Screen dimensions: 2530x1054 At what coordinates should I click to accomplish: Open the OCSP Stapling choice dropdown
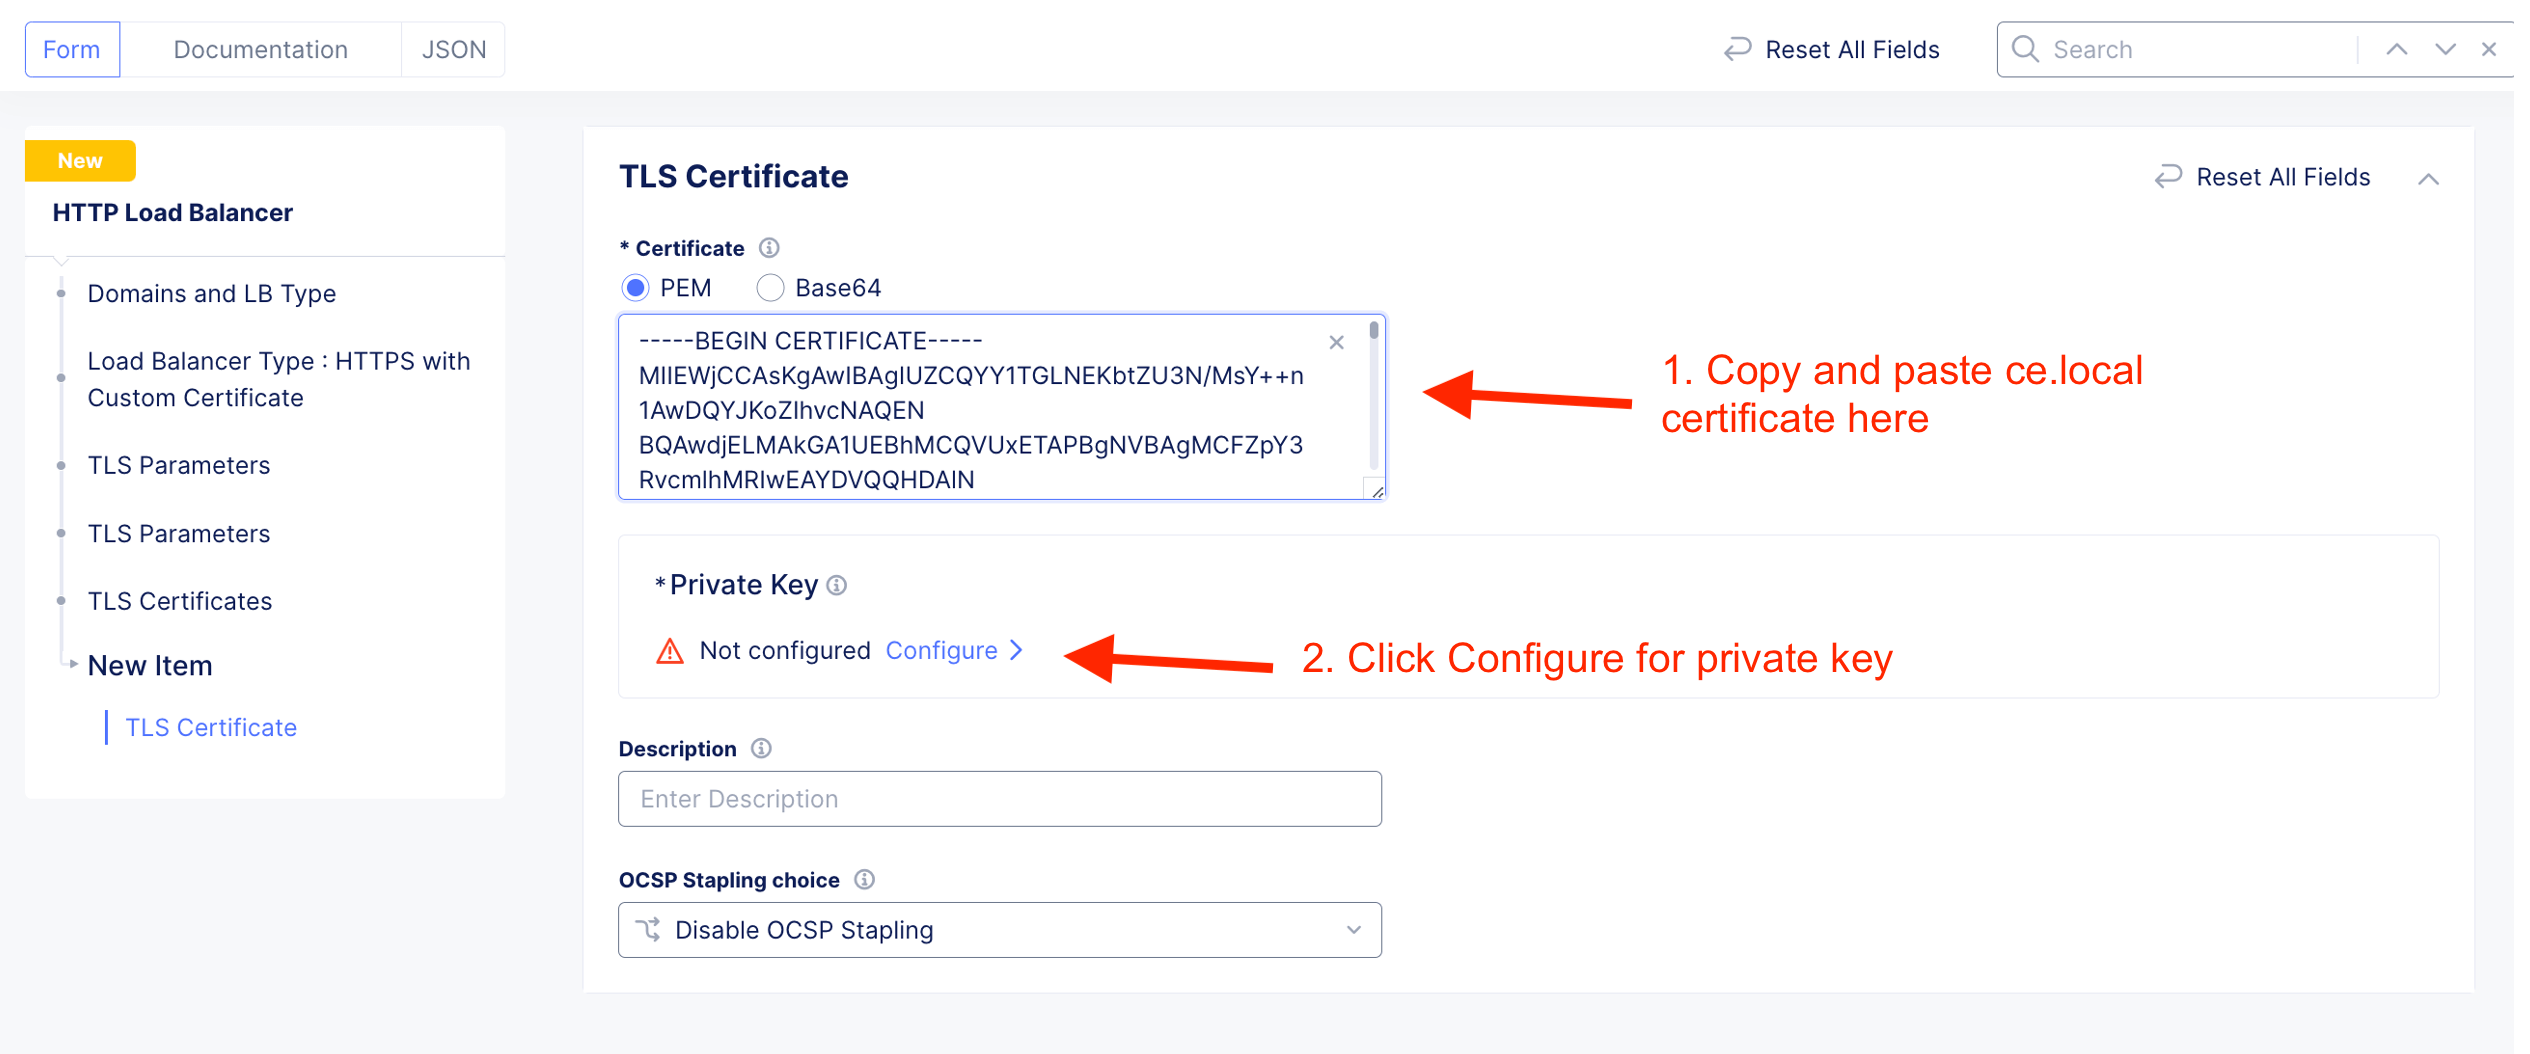pyautogui.click(x=999, y=930)
